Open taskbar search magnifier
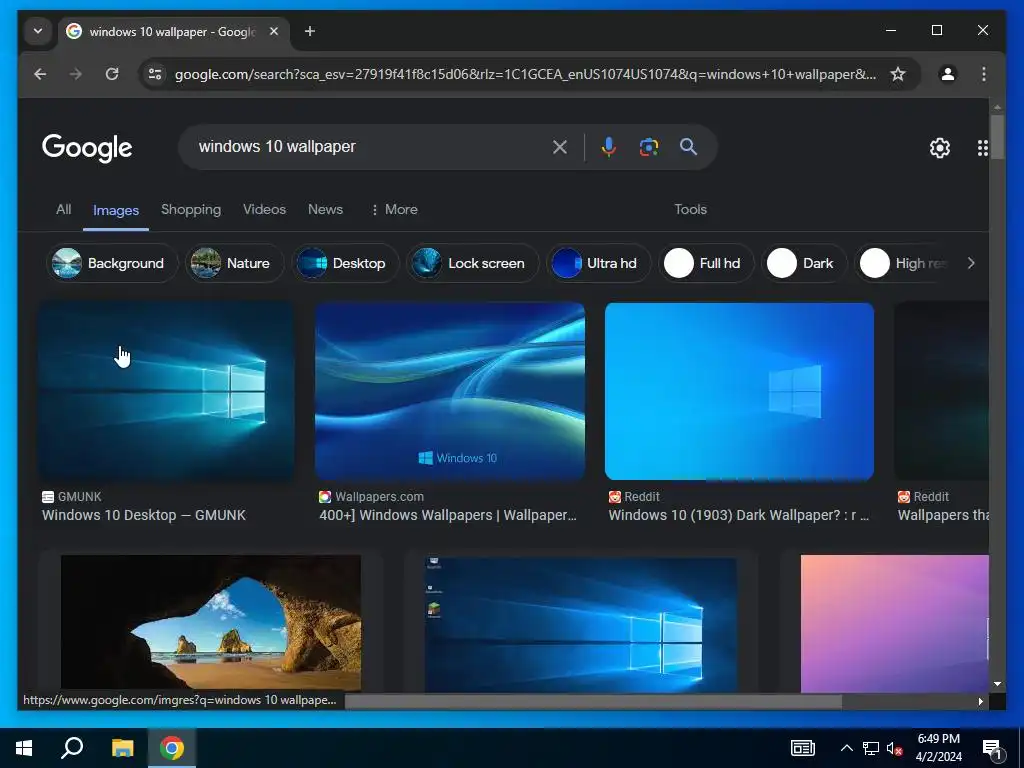 [x=72, y=748]
